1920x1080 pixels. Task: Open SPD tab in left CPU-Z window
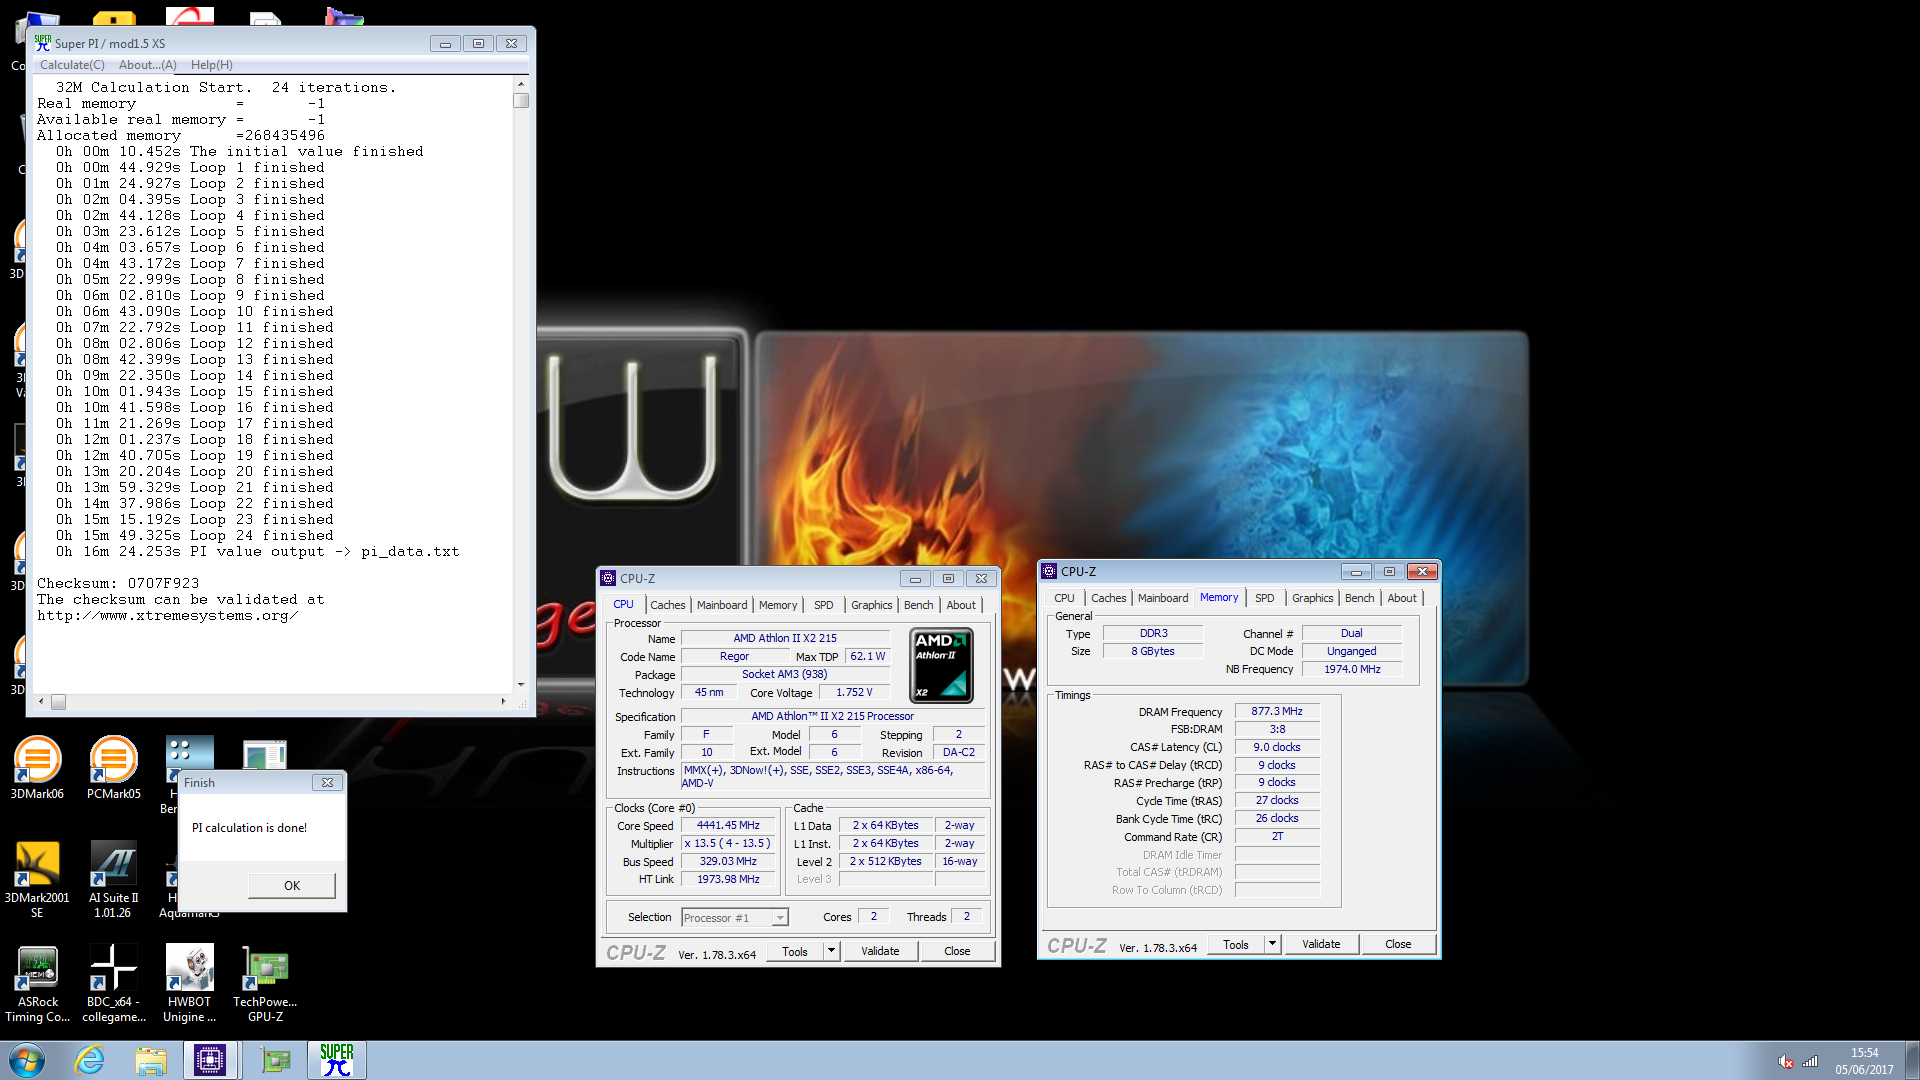click(823, 605)
